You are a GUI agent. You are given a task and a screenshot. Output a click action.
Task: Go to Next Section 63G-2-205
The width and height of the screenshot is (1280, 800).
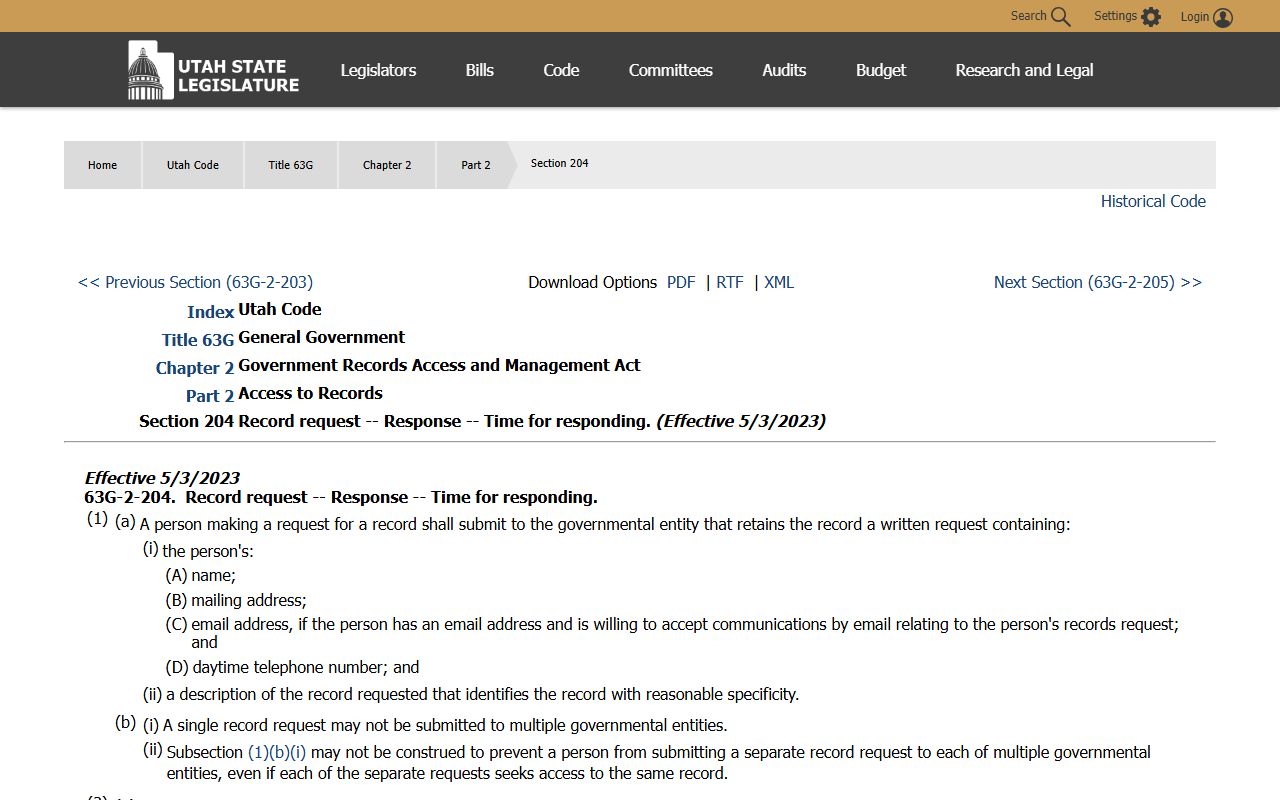(1098, 282)
